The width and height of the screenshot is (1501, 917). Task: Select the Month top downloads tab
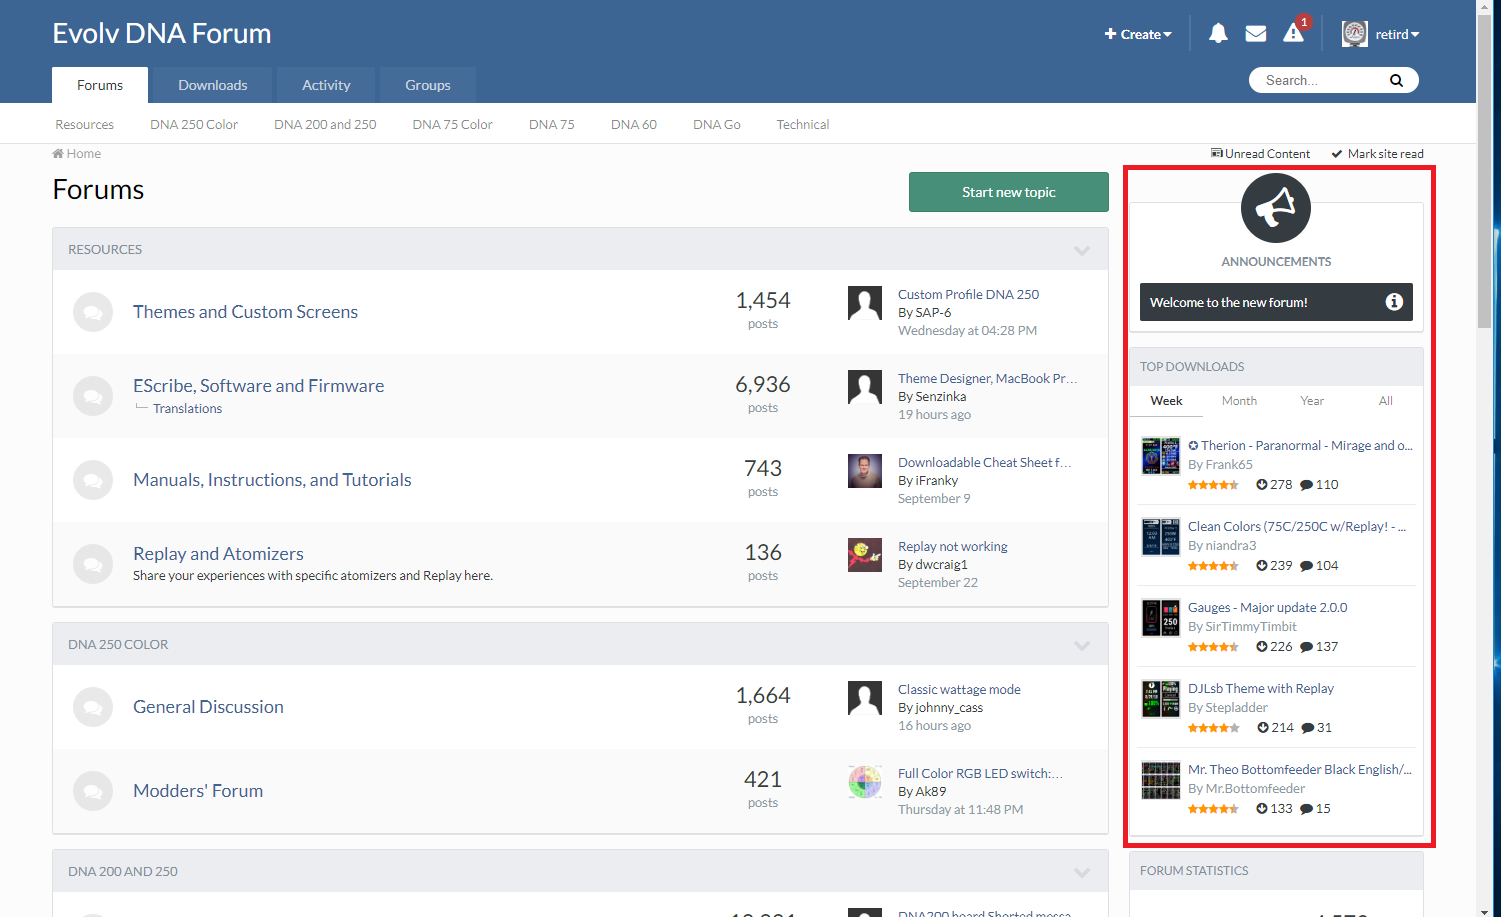1239,401
